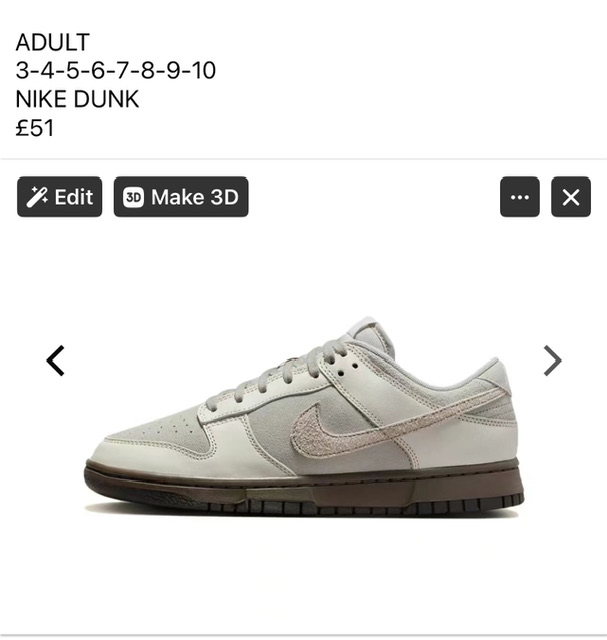Click the lace eyelet holes near the collar
Image resolution: width=607 pixels, height=640 pixels.
coord(347,369)
